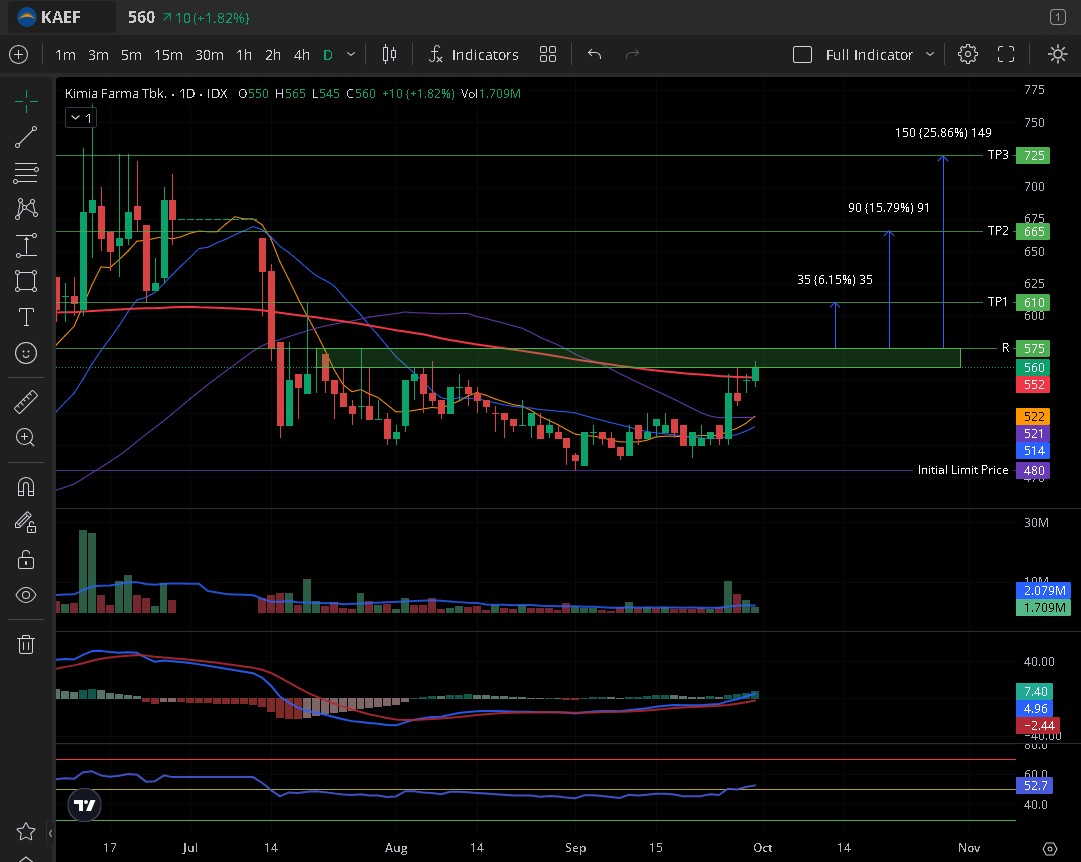The width and height of the screenshot is (1081, 862).
Task: Activate the zoom in magnifier tool
Action: point(27,437)
